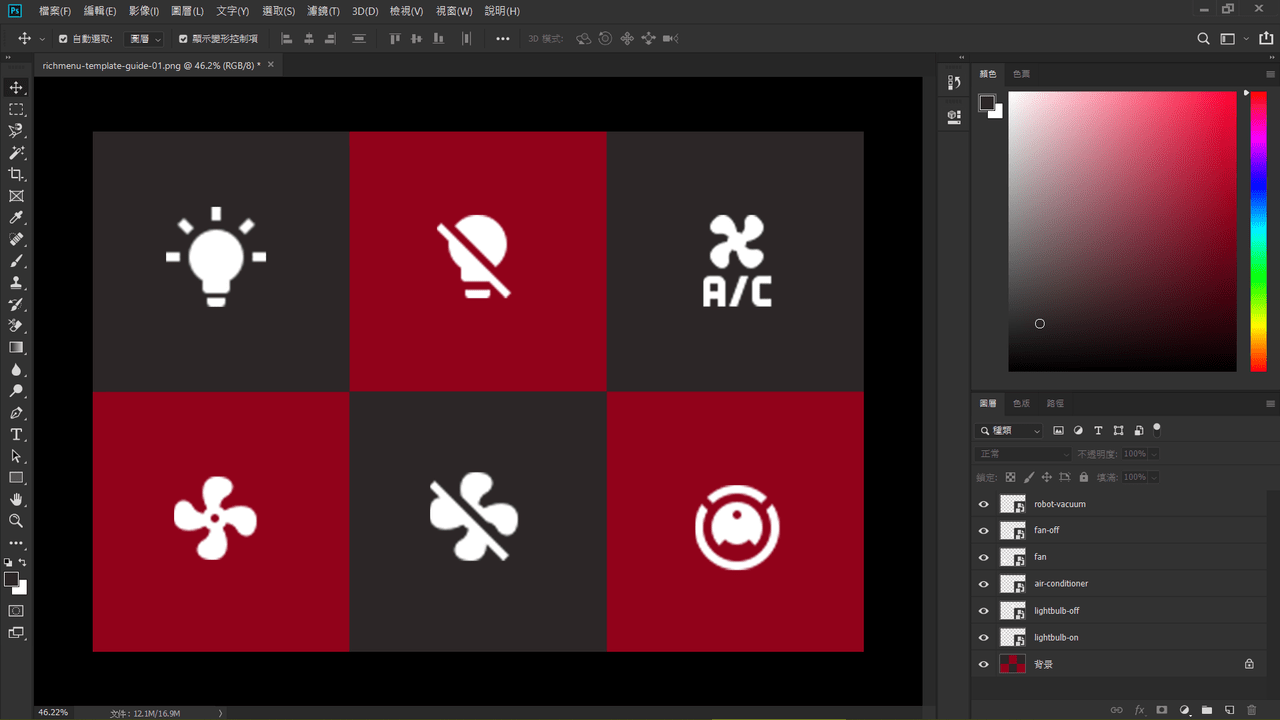Select the Move tool in toolbox
1280x720 pixels.
(16, 88)
